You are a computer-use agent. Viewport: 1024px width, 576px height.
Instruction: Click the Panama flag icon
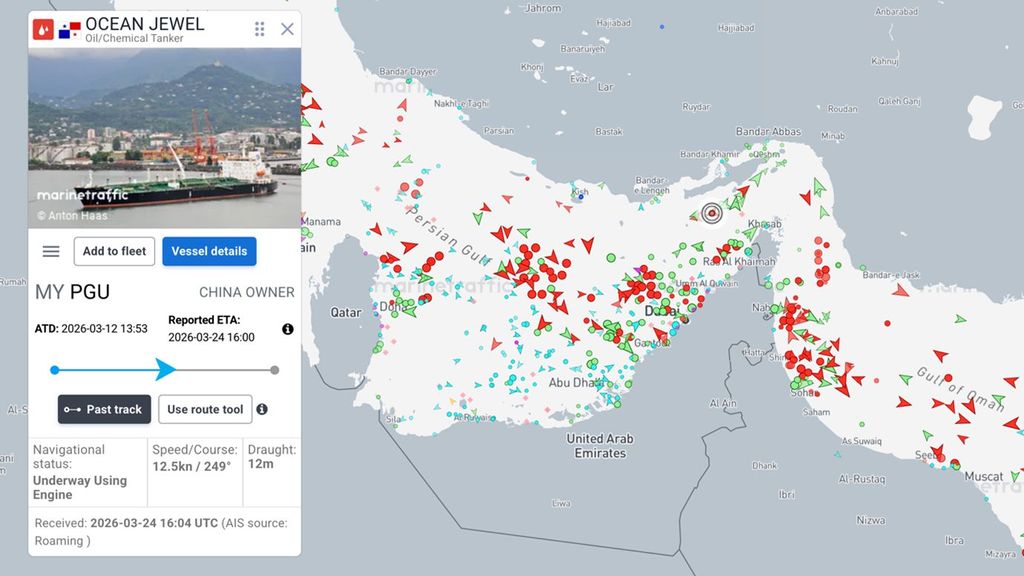[x=69, y=29]
